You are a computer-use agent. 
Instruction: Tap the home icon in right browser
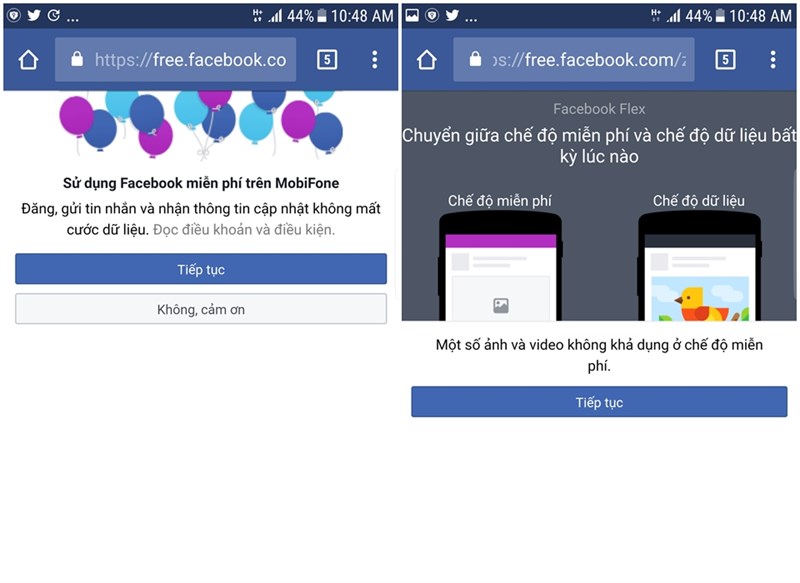tap(427, 60)
